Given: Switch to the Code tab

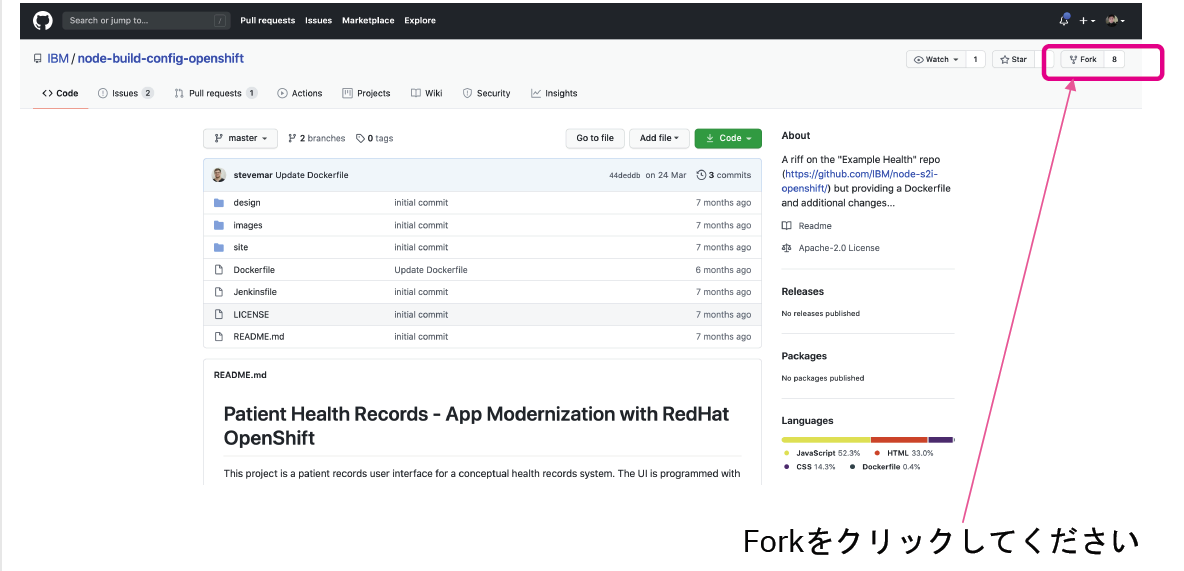Looking at the screenshot, I should 60,93.
